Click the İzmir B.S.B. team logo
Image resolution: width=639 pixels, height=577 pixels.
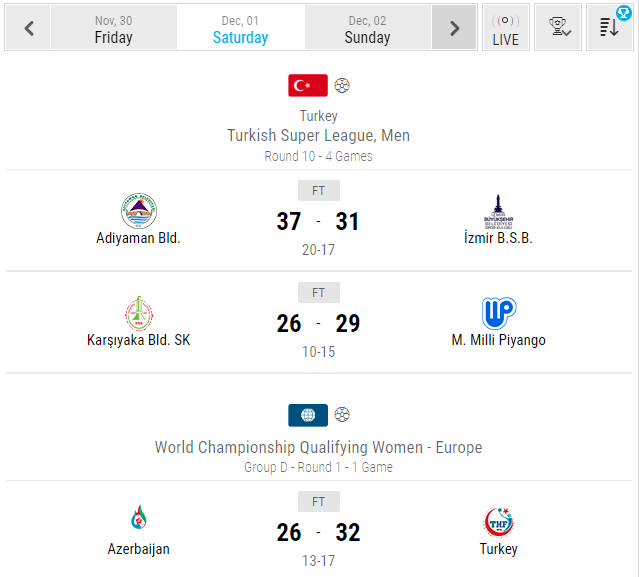(x=498, y=211)
